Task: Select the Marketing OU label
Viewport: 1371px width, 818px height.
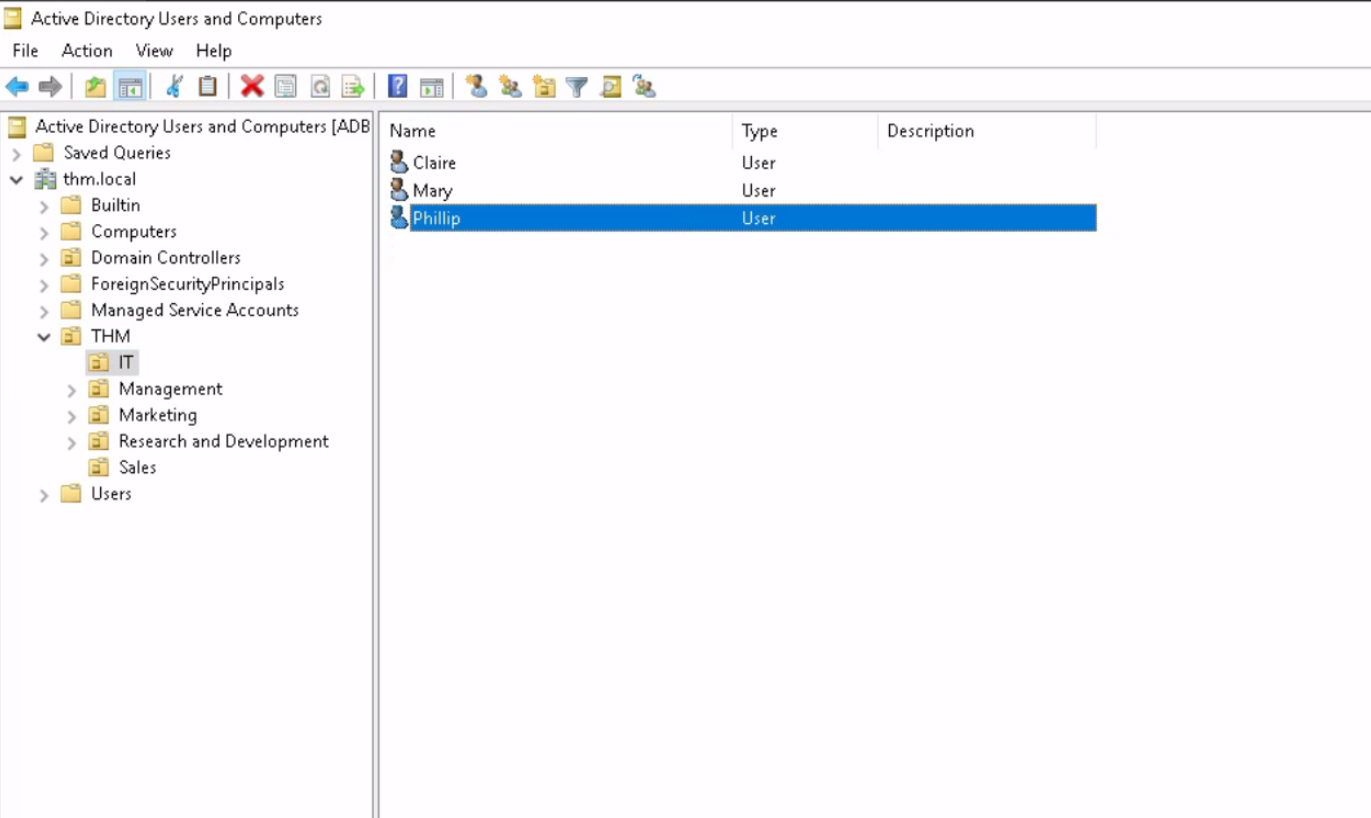Action: tap(158, 415)
